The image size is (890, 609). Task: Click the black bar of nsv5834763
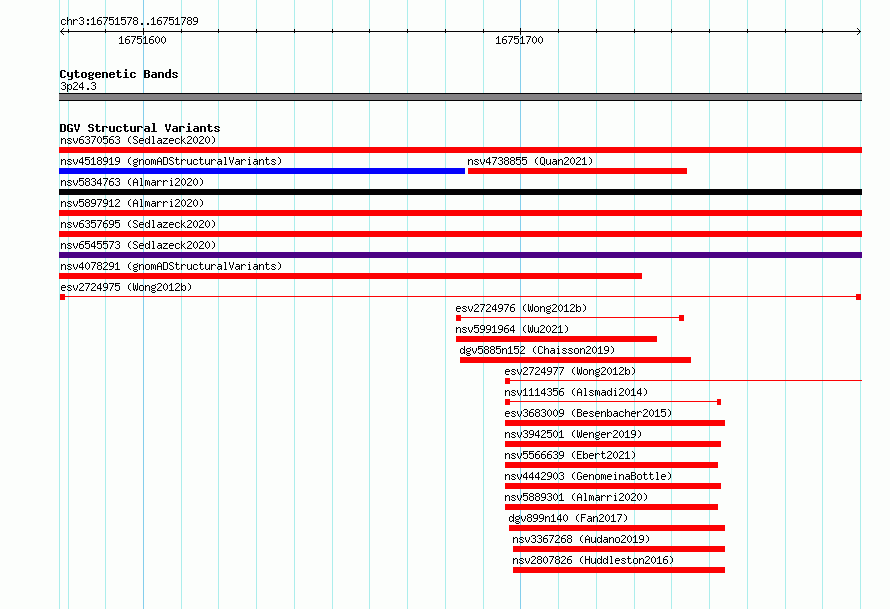pyautogui.click(x=460, y=192)
